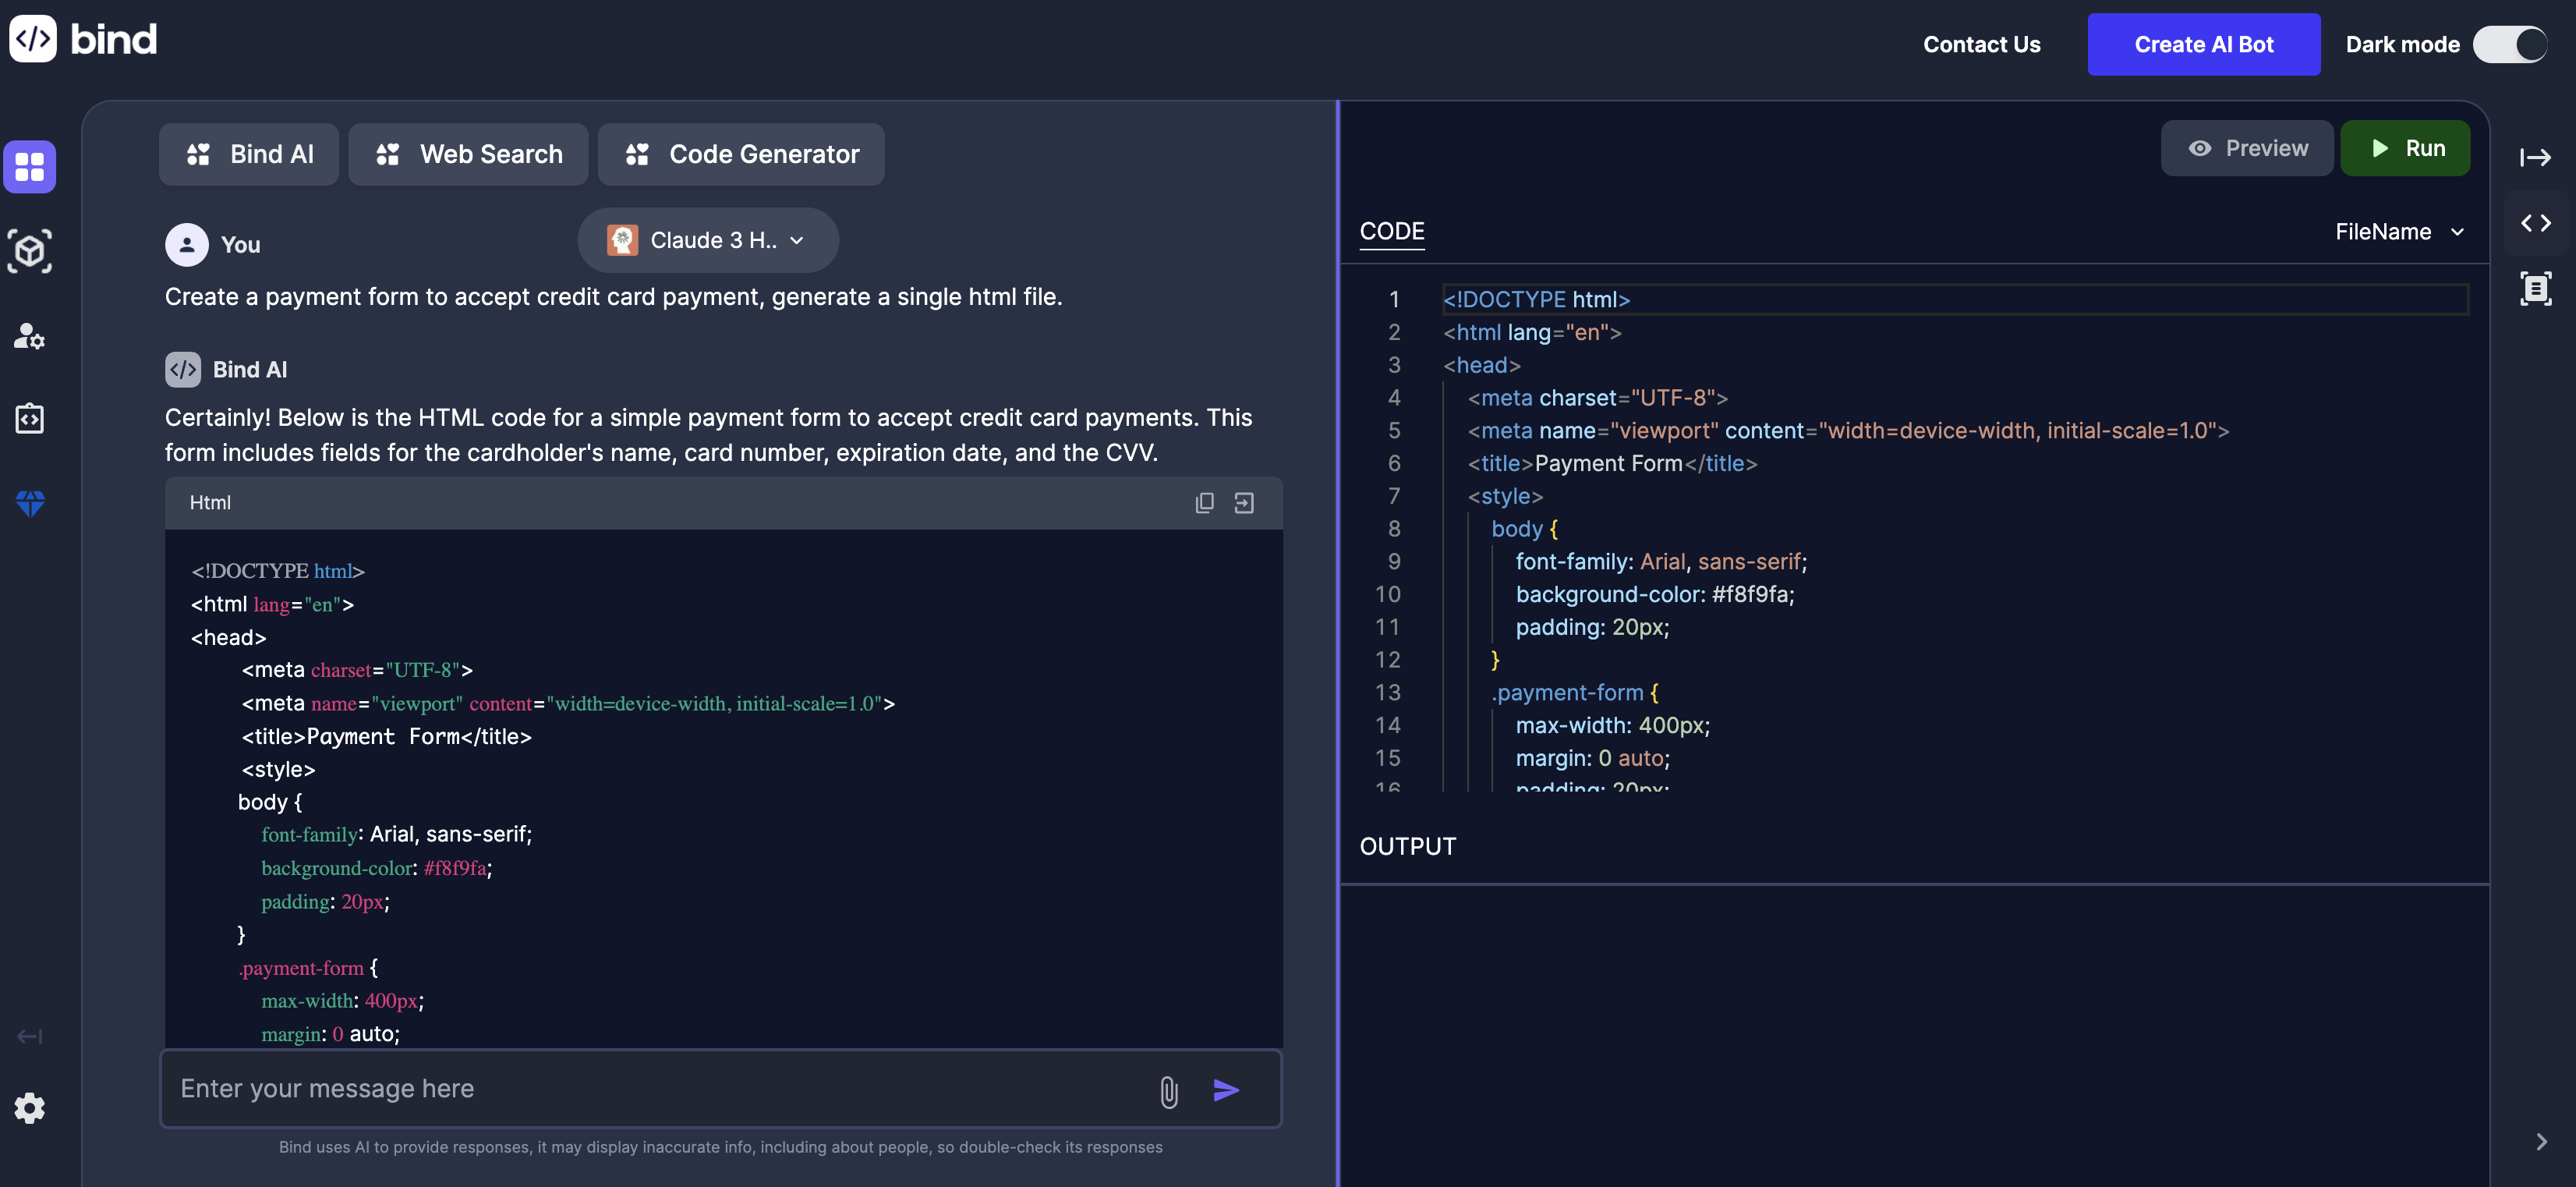Click the Bind uses AI disclaimer text
Screen dimensions: 2576x1187
click(720, 1147)
